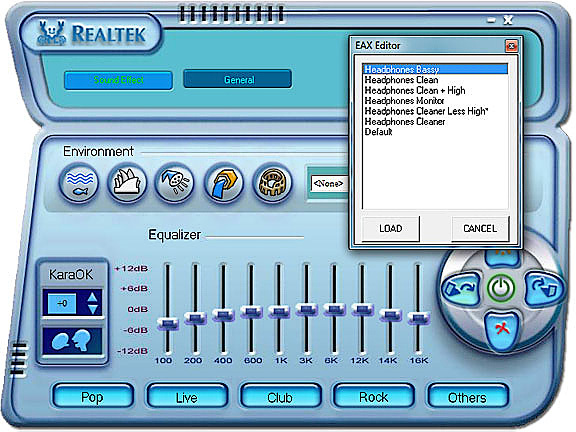Minimize the Realtek audio manager window
The image size is (576, 432).
click(492, 21)
